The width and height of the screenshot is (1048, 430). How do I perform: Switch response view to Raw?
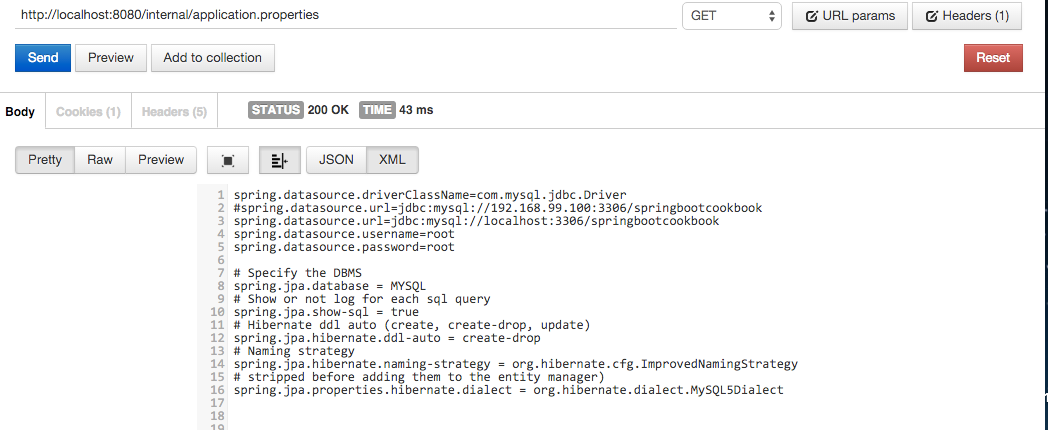click(100, 160)
